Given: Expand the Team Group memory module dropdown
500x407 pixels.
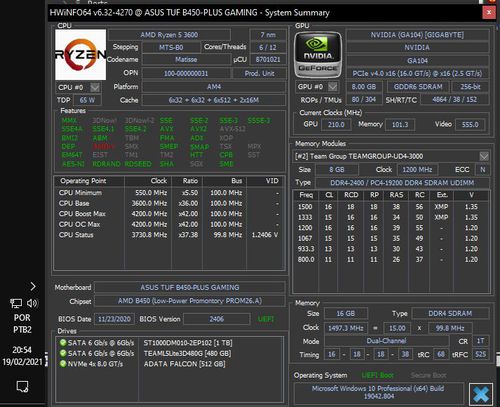Looking at the screenshot, I should click(484, 156).
